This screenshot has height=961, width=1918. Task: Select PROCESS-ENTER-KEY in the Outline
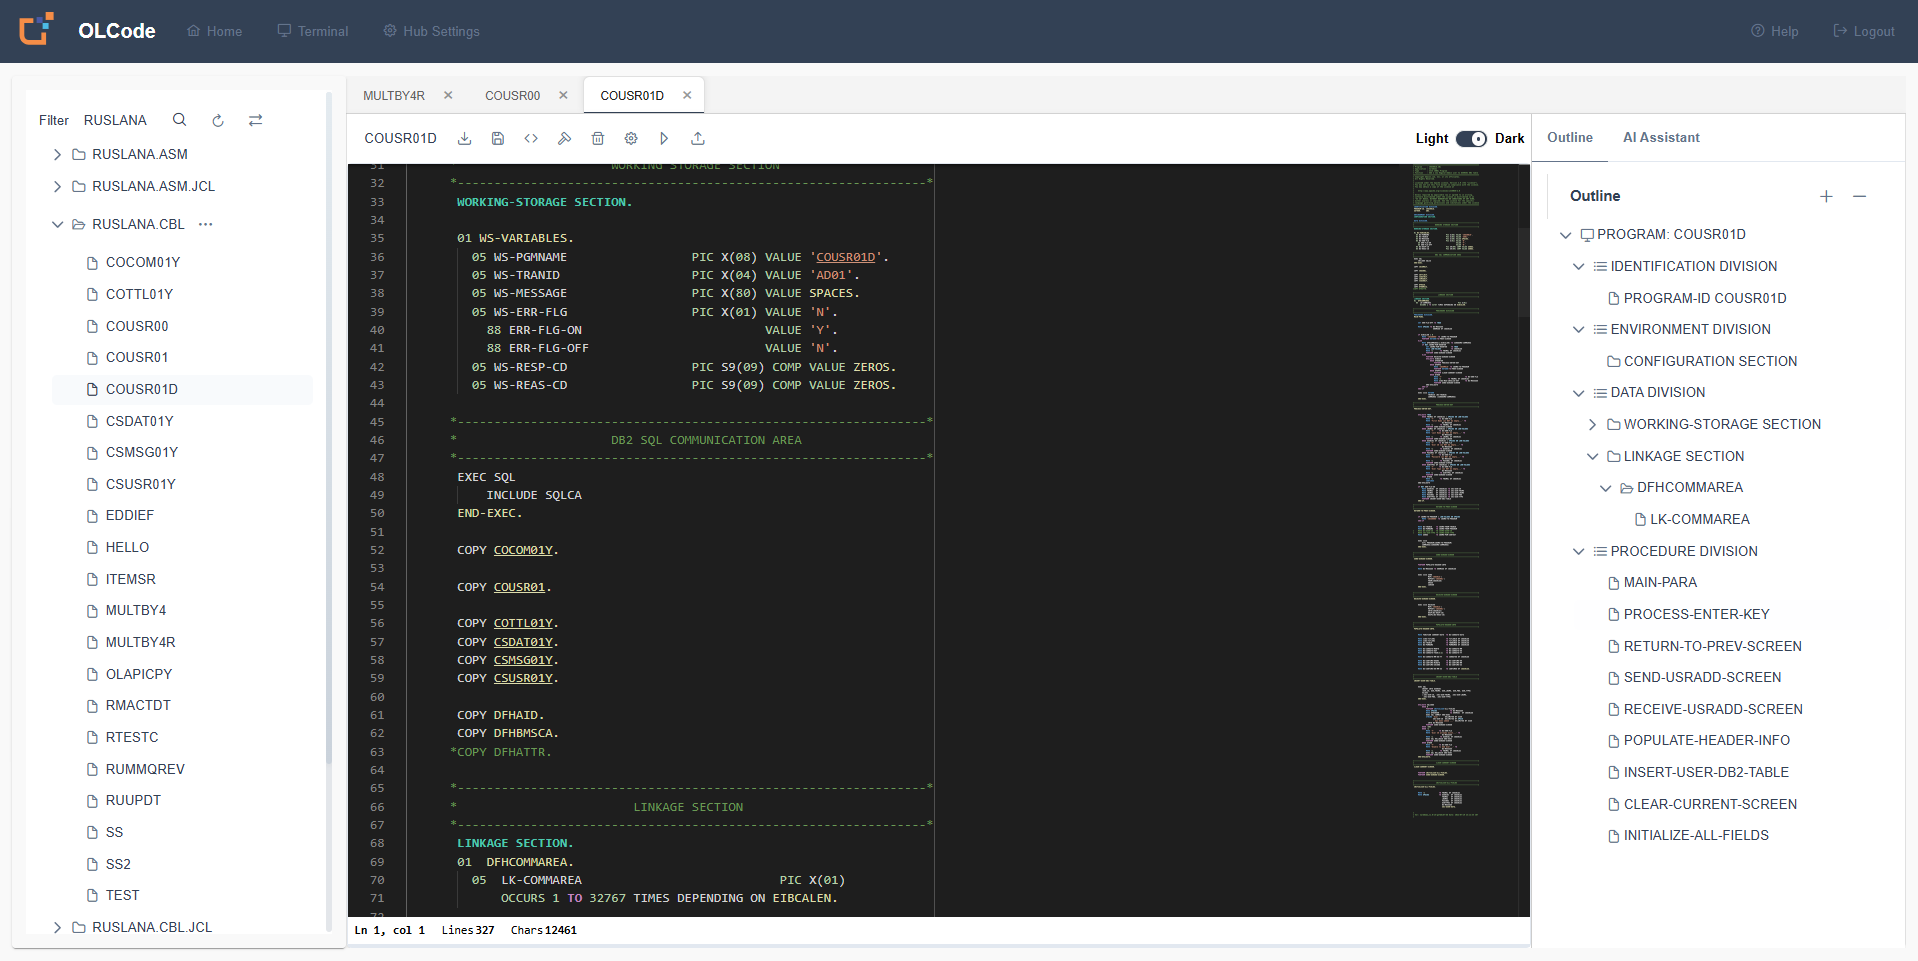click(1697, 614)
